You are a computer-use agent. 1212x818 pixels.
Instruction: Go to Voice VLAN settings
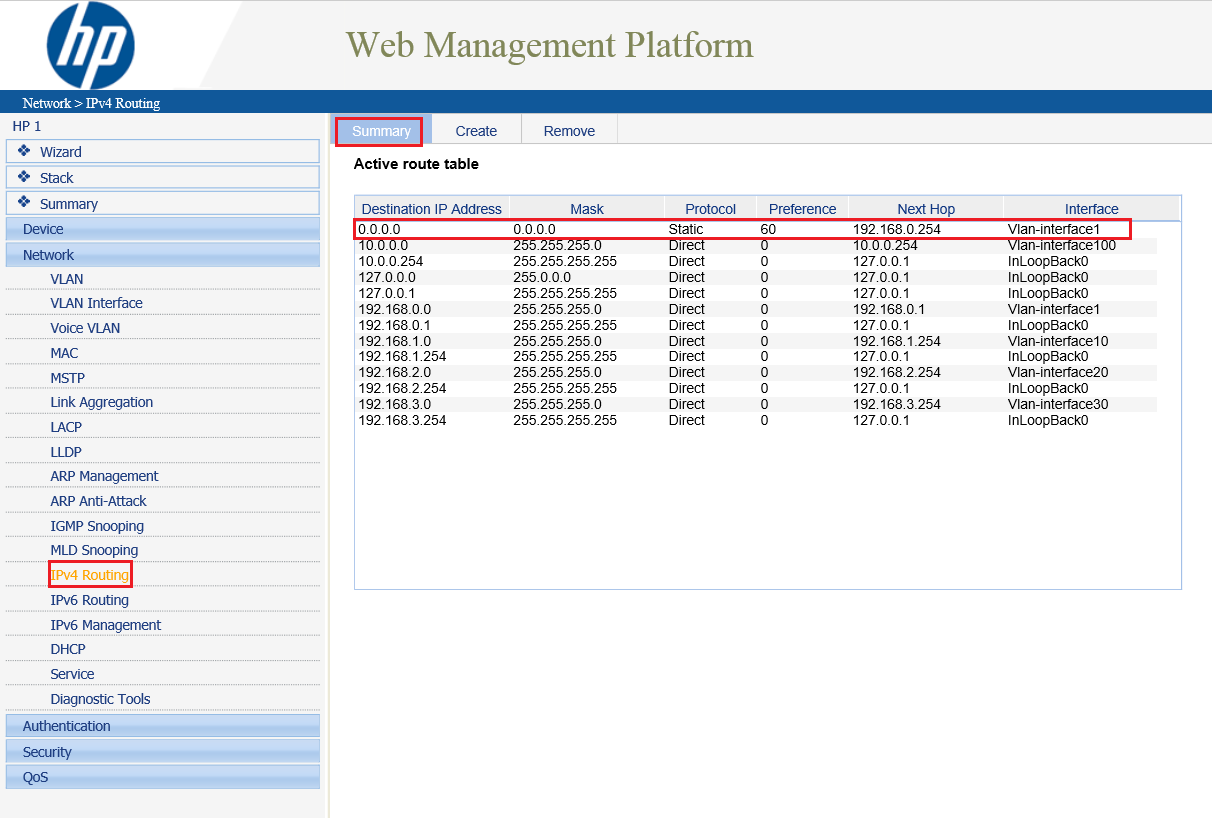pos(85,328)
